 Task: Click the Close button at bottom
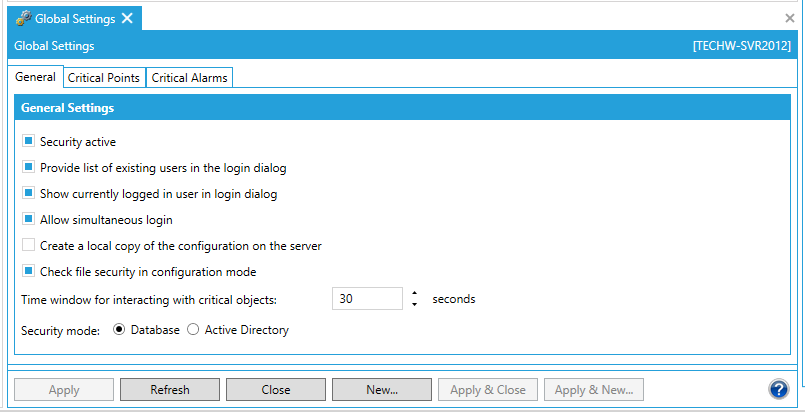pos(276,390)
